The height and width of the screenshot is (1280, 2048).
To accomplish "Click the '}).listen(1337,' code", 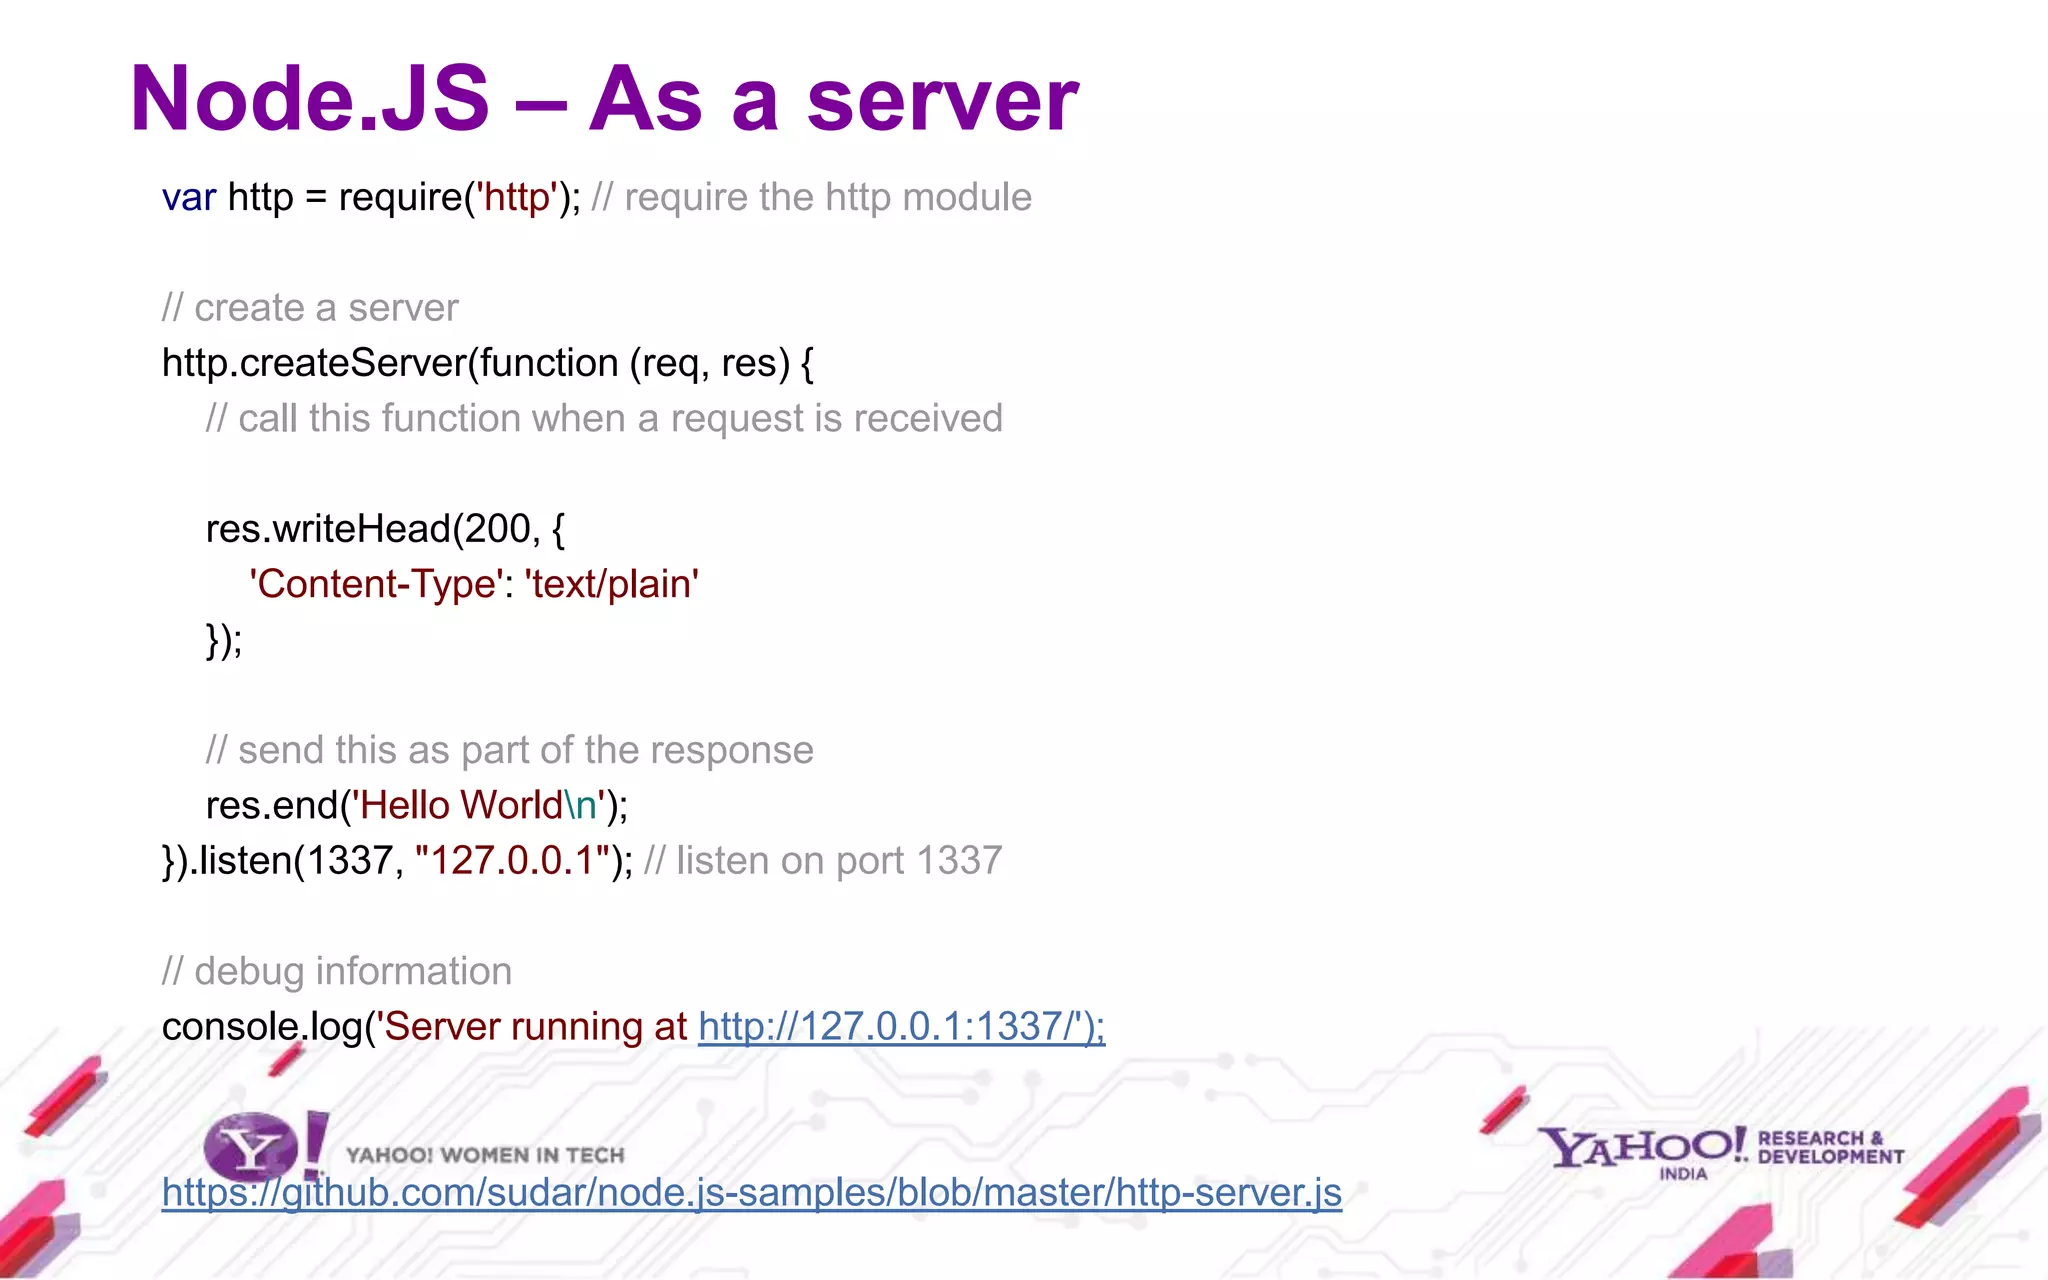I will tap(283, 861).
